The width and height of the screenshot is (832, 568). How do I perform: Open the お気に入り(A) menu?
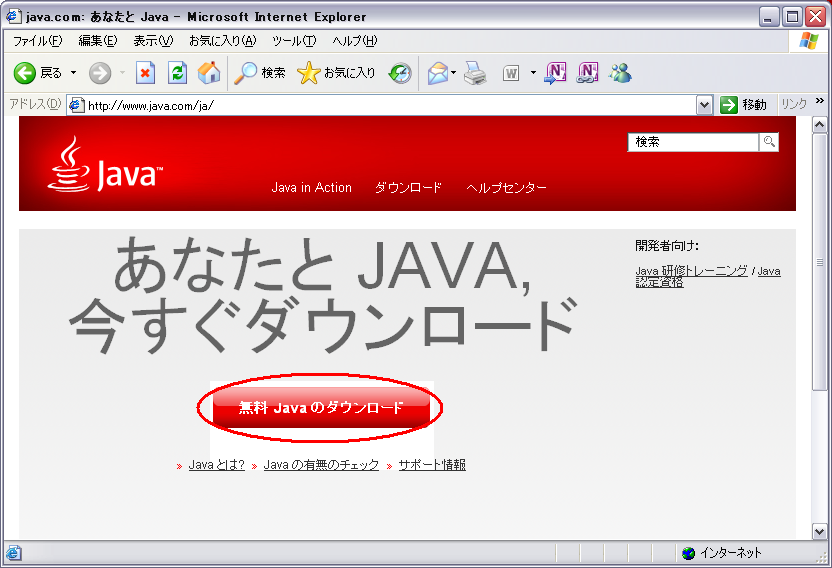(222, 41)
